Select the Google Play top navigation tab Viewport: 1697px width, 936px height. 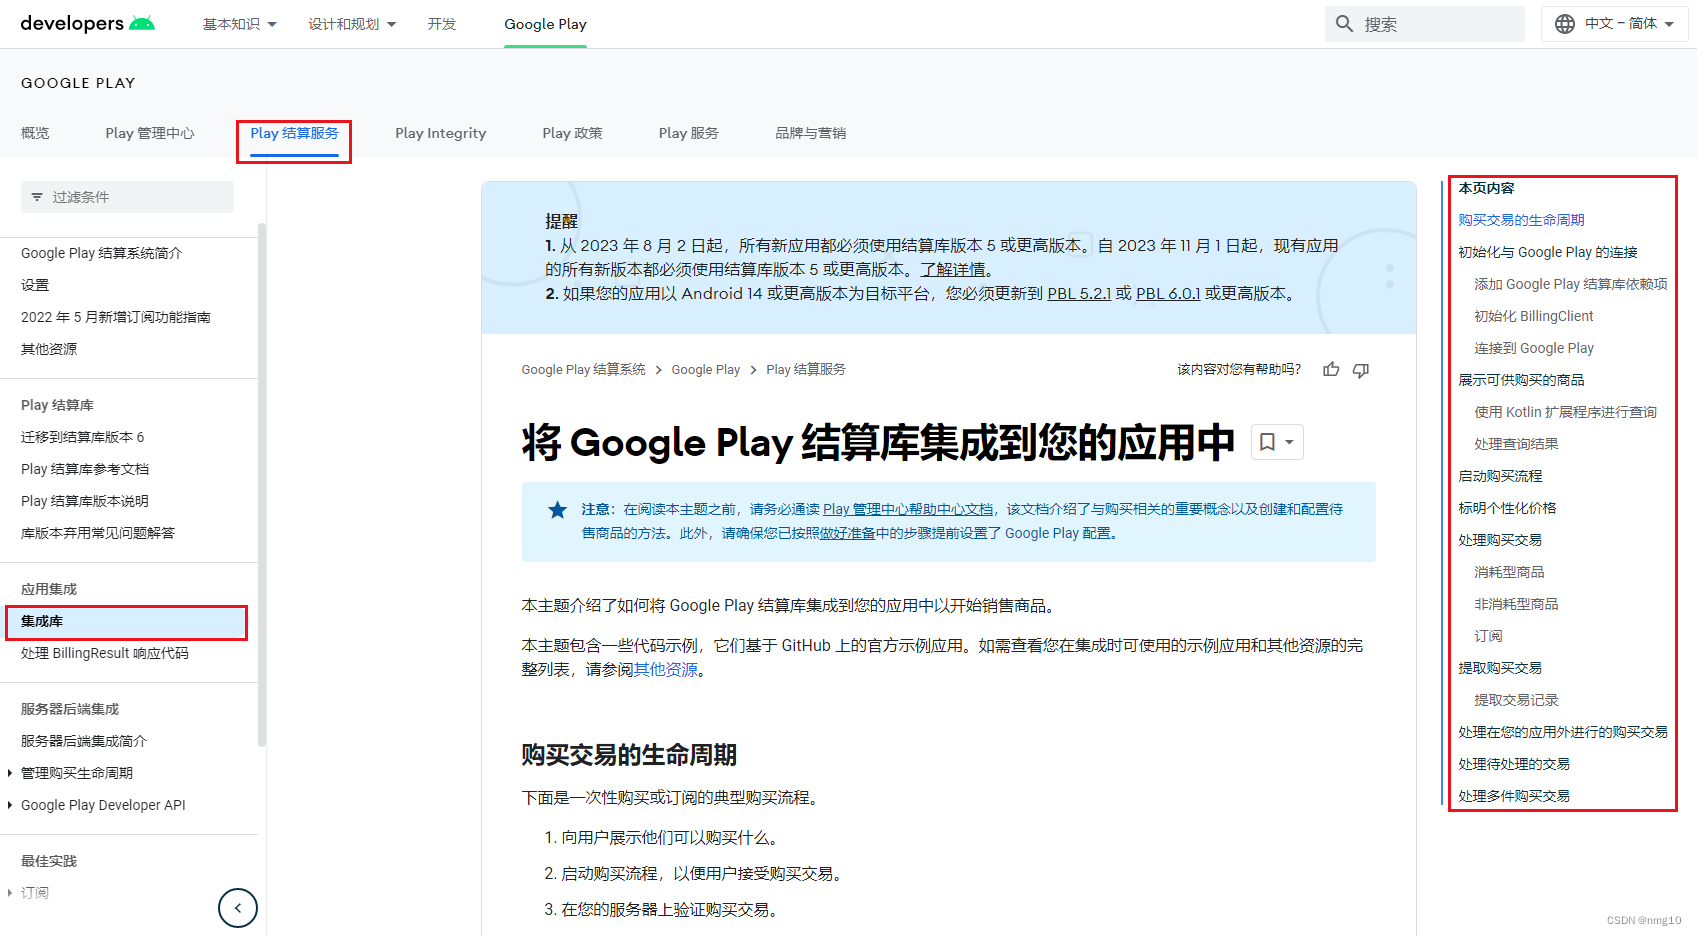(x=545, y=24)
